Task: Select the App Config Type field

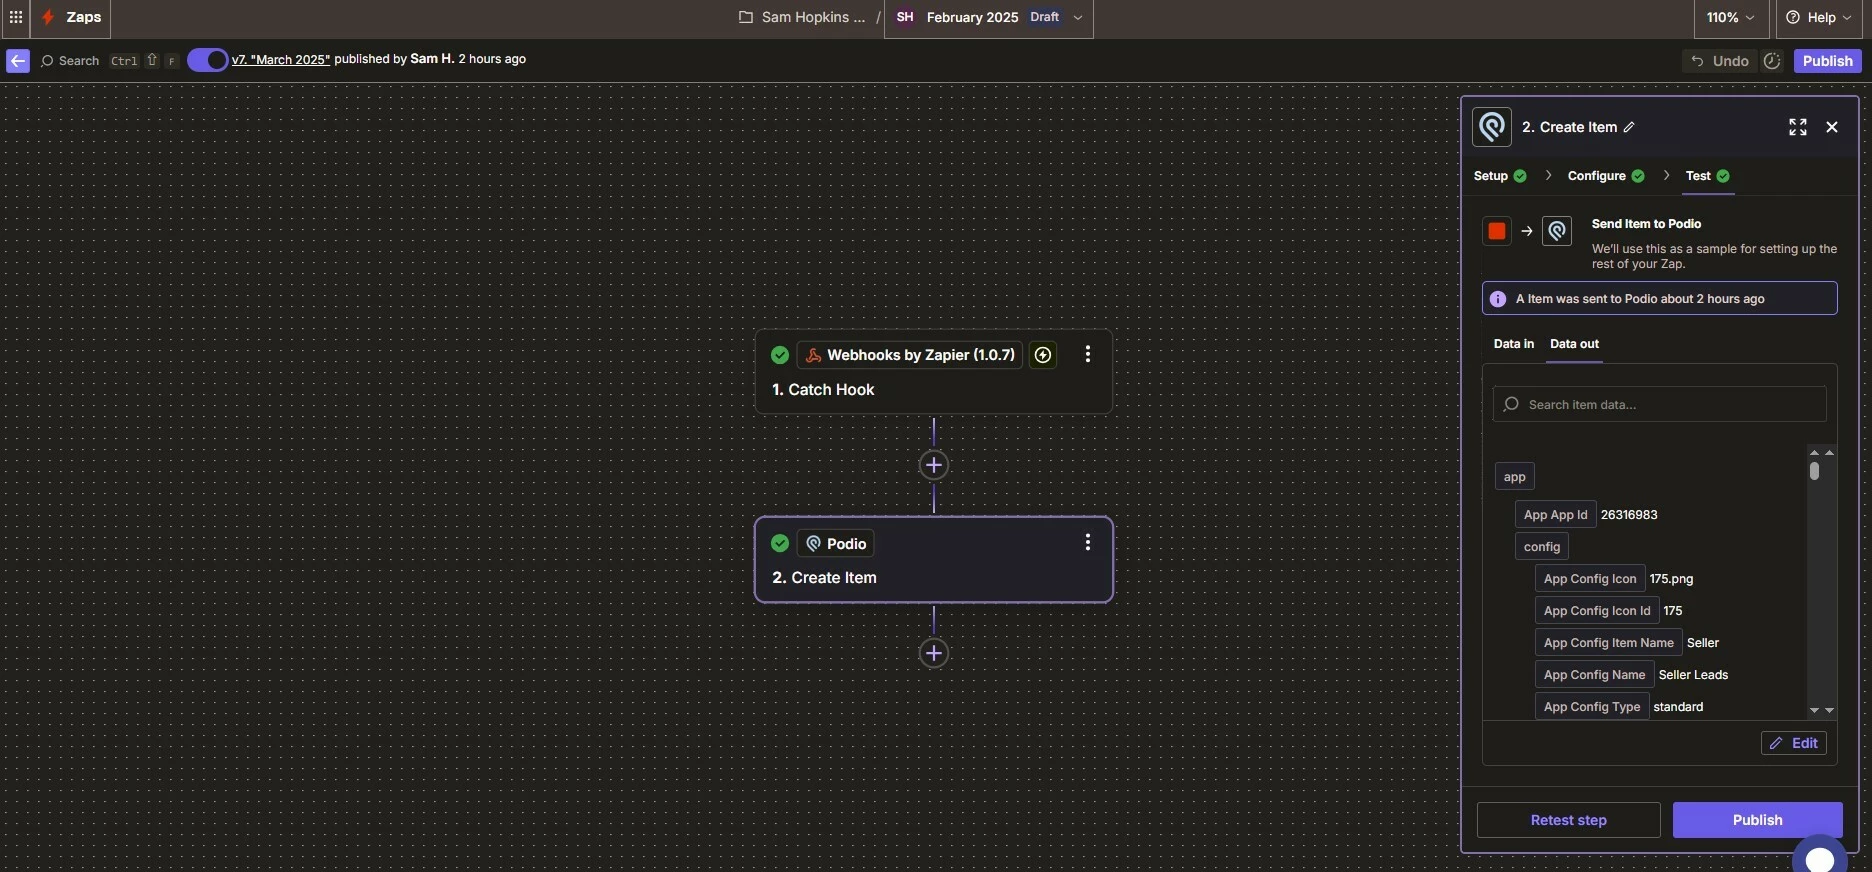Action: [x=1592, y=707]
